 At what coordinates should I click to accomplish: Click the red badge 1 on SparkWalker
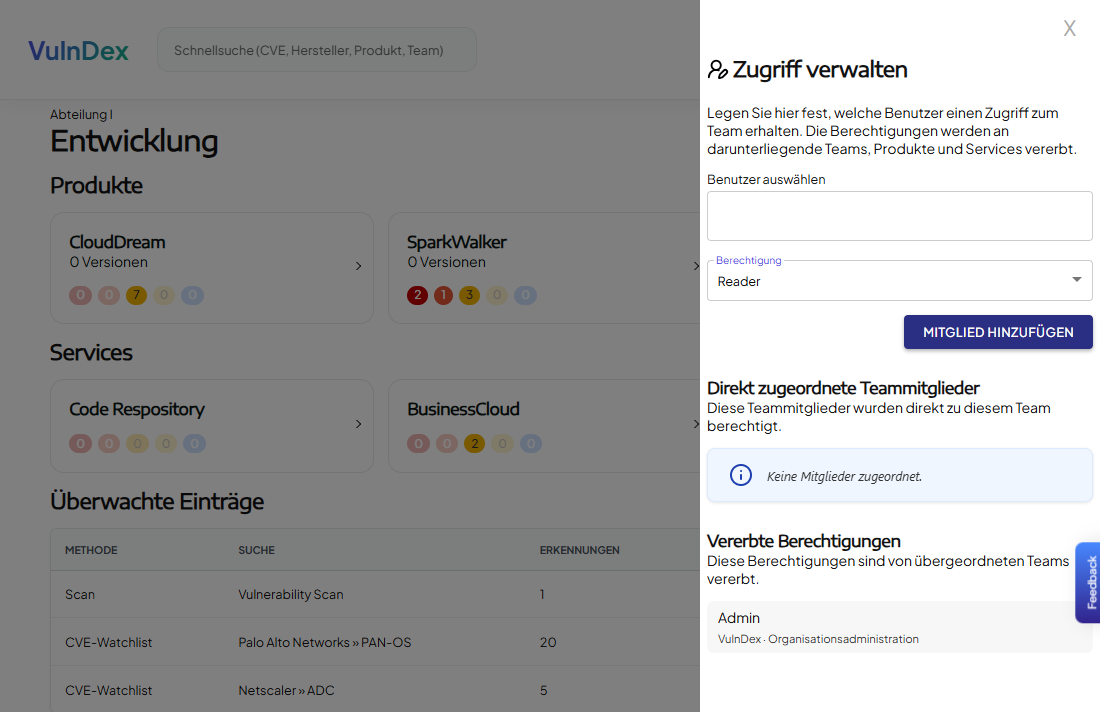(443, 296)
